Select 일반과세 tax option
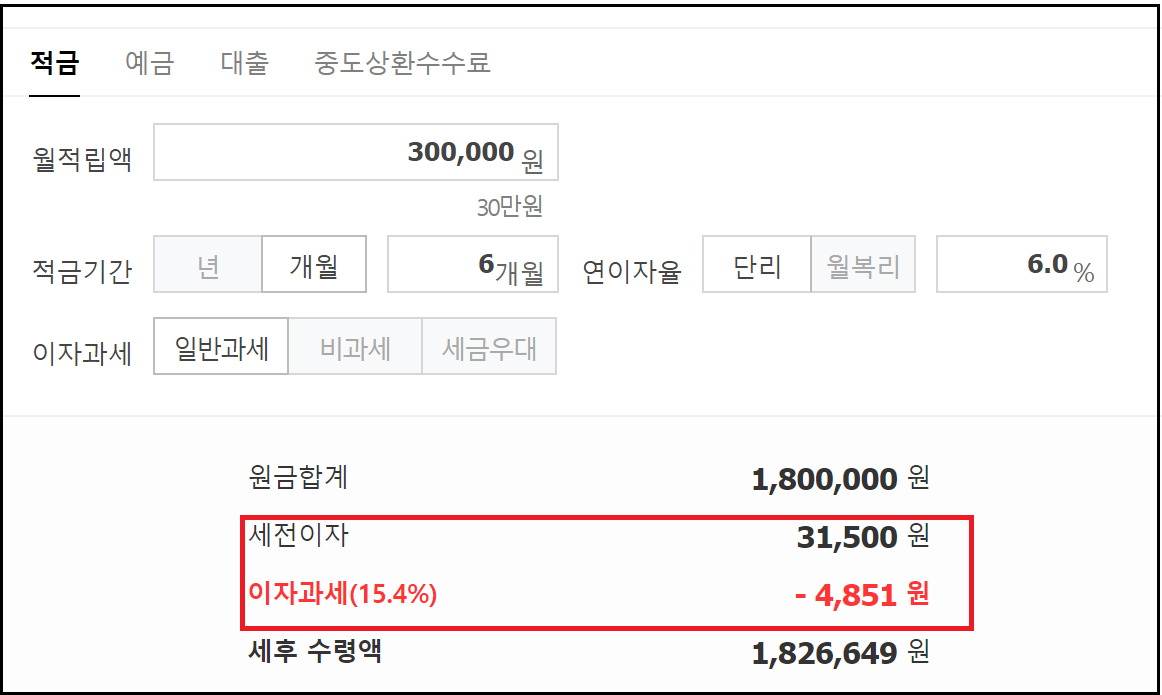The image size is (1162, 695). pos(220,346)
